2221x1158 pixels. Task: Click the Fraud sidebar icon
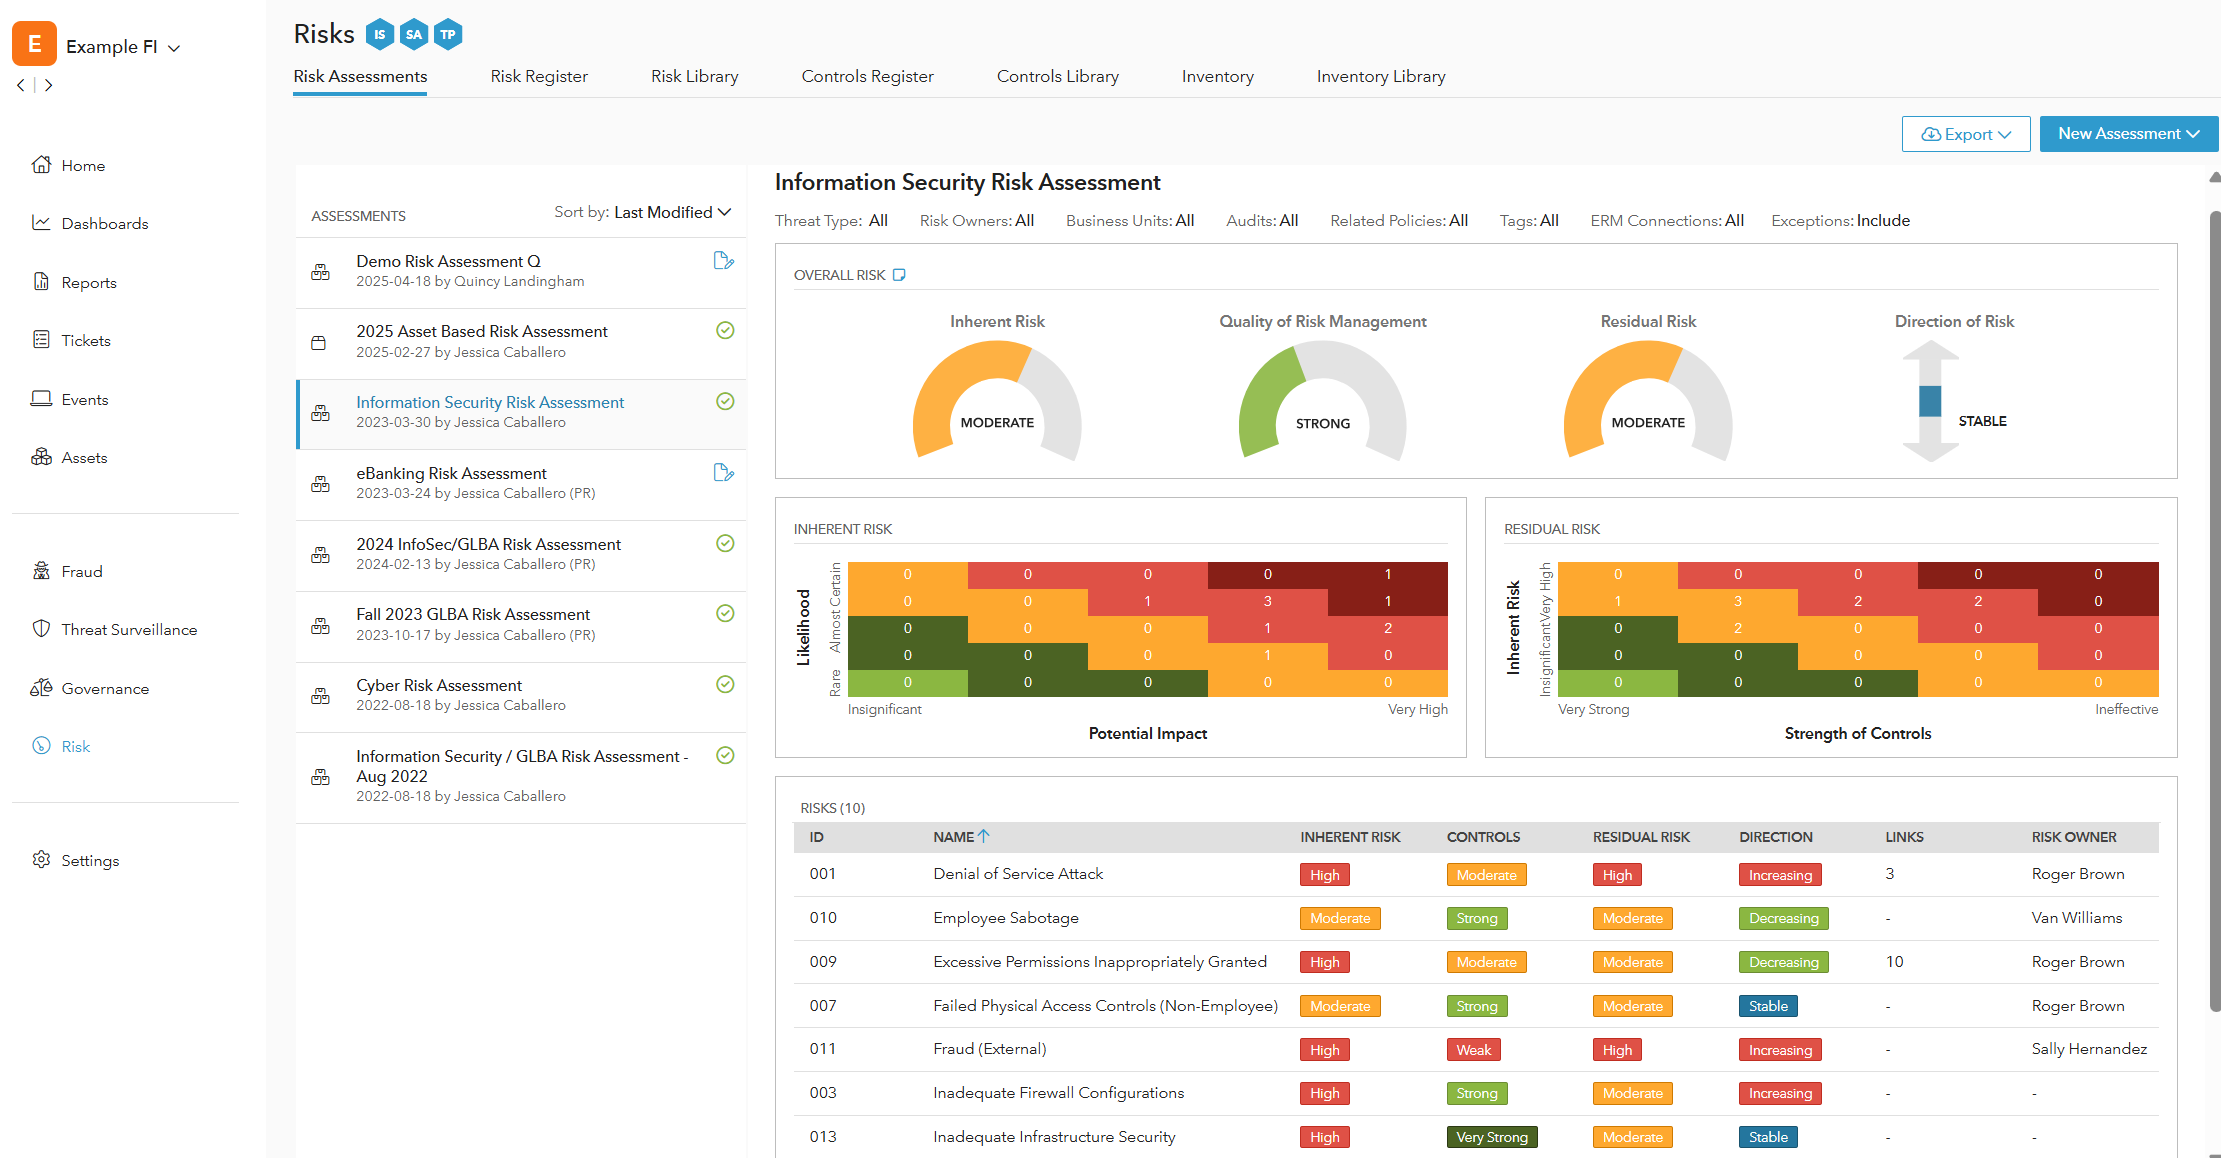(x=41, y=571)
